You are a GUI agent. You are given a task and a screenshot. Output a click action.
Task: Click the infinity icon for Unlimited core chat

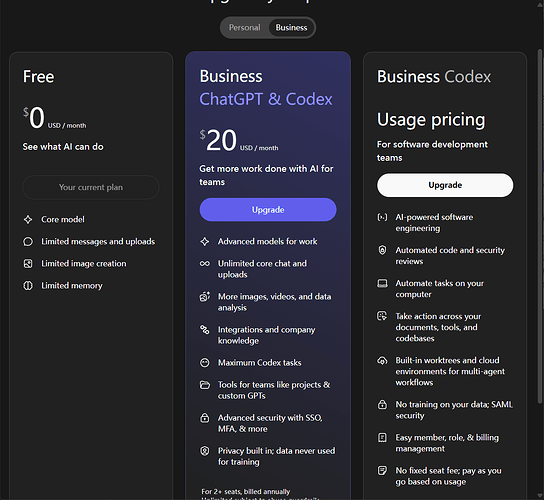205,264
